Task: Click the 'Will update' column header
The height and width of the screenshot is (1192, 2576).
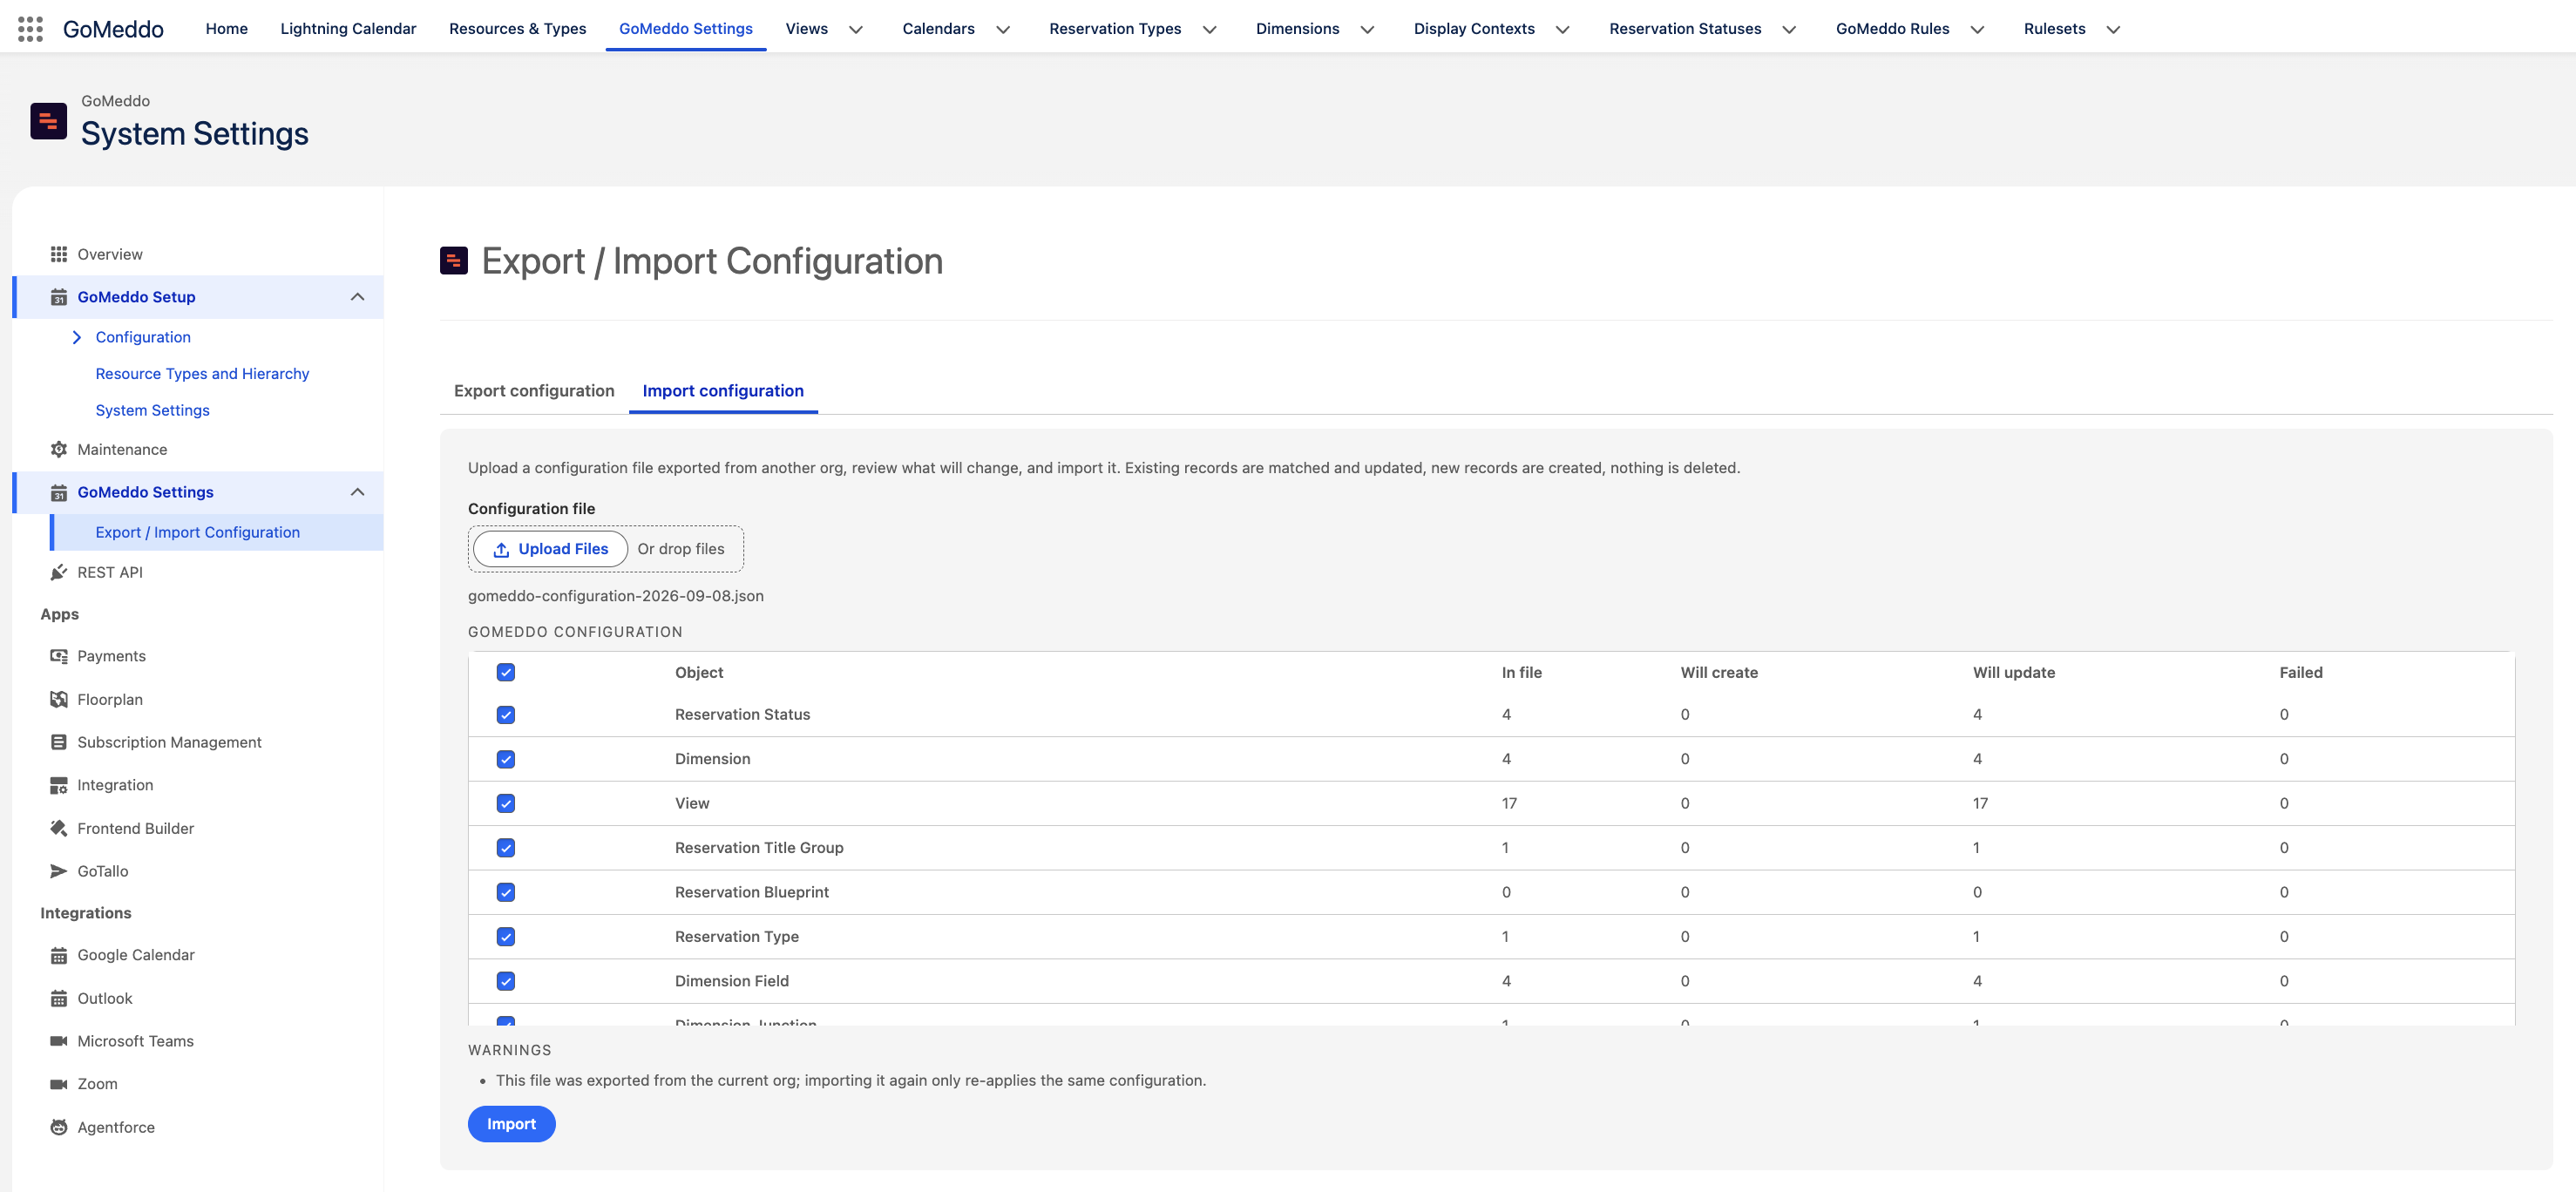Action: point(2014,672)
